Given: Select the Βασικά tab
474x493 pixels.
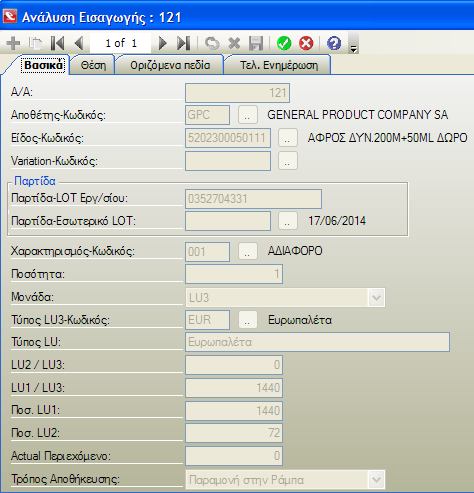Looking at the screenshot, I should [43, 65].
